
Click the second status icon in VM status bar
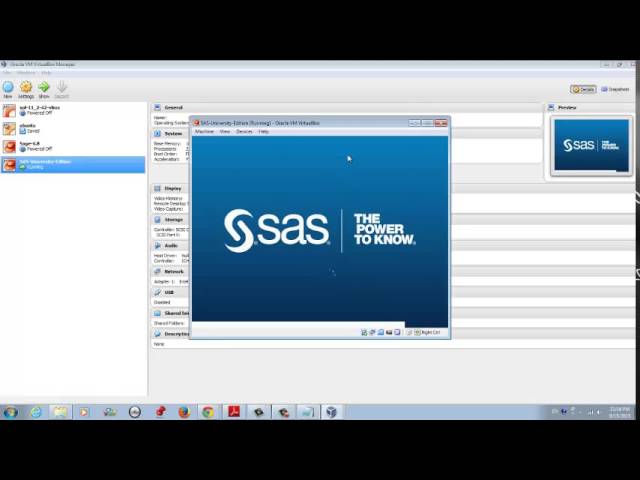(x=372, y=333)
